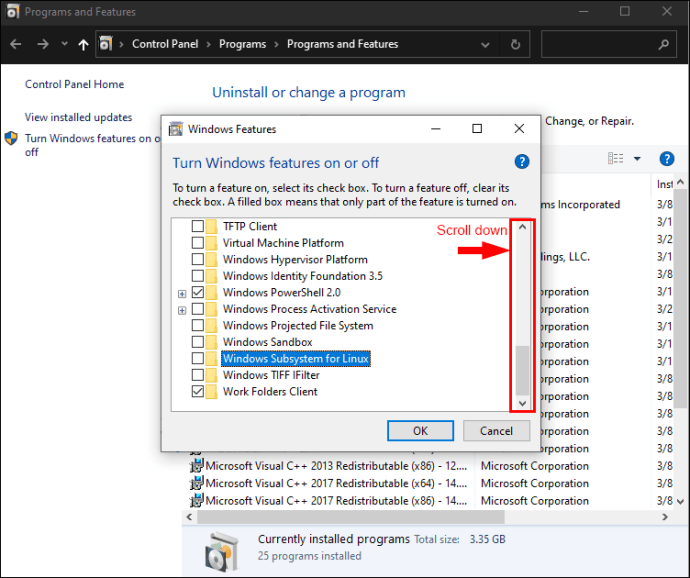Click the installed programs disc icon

click(x=223, y=551)
